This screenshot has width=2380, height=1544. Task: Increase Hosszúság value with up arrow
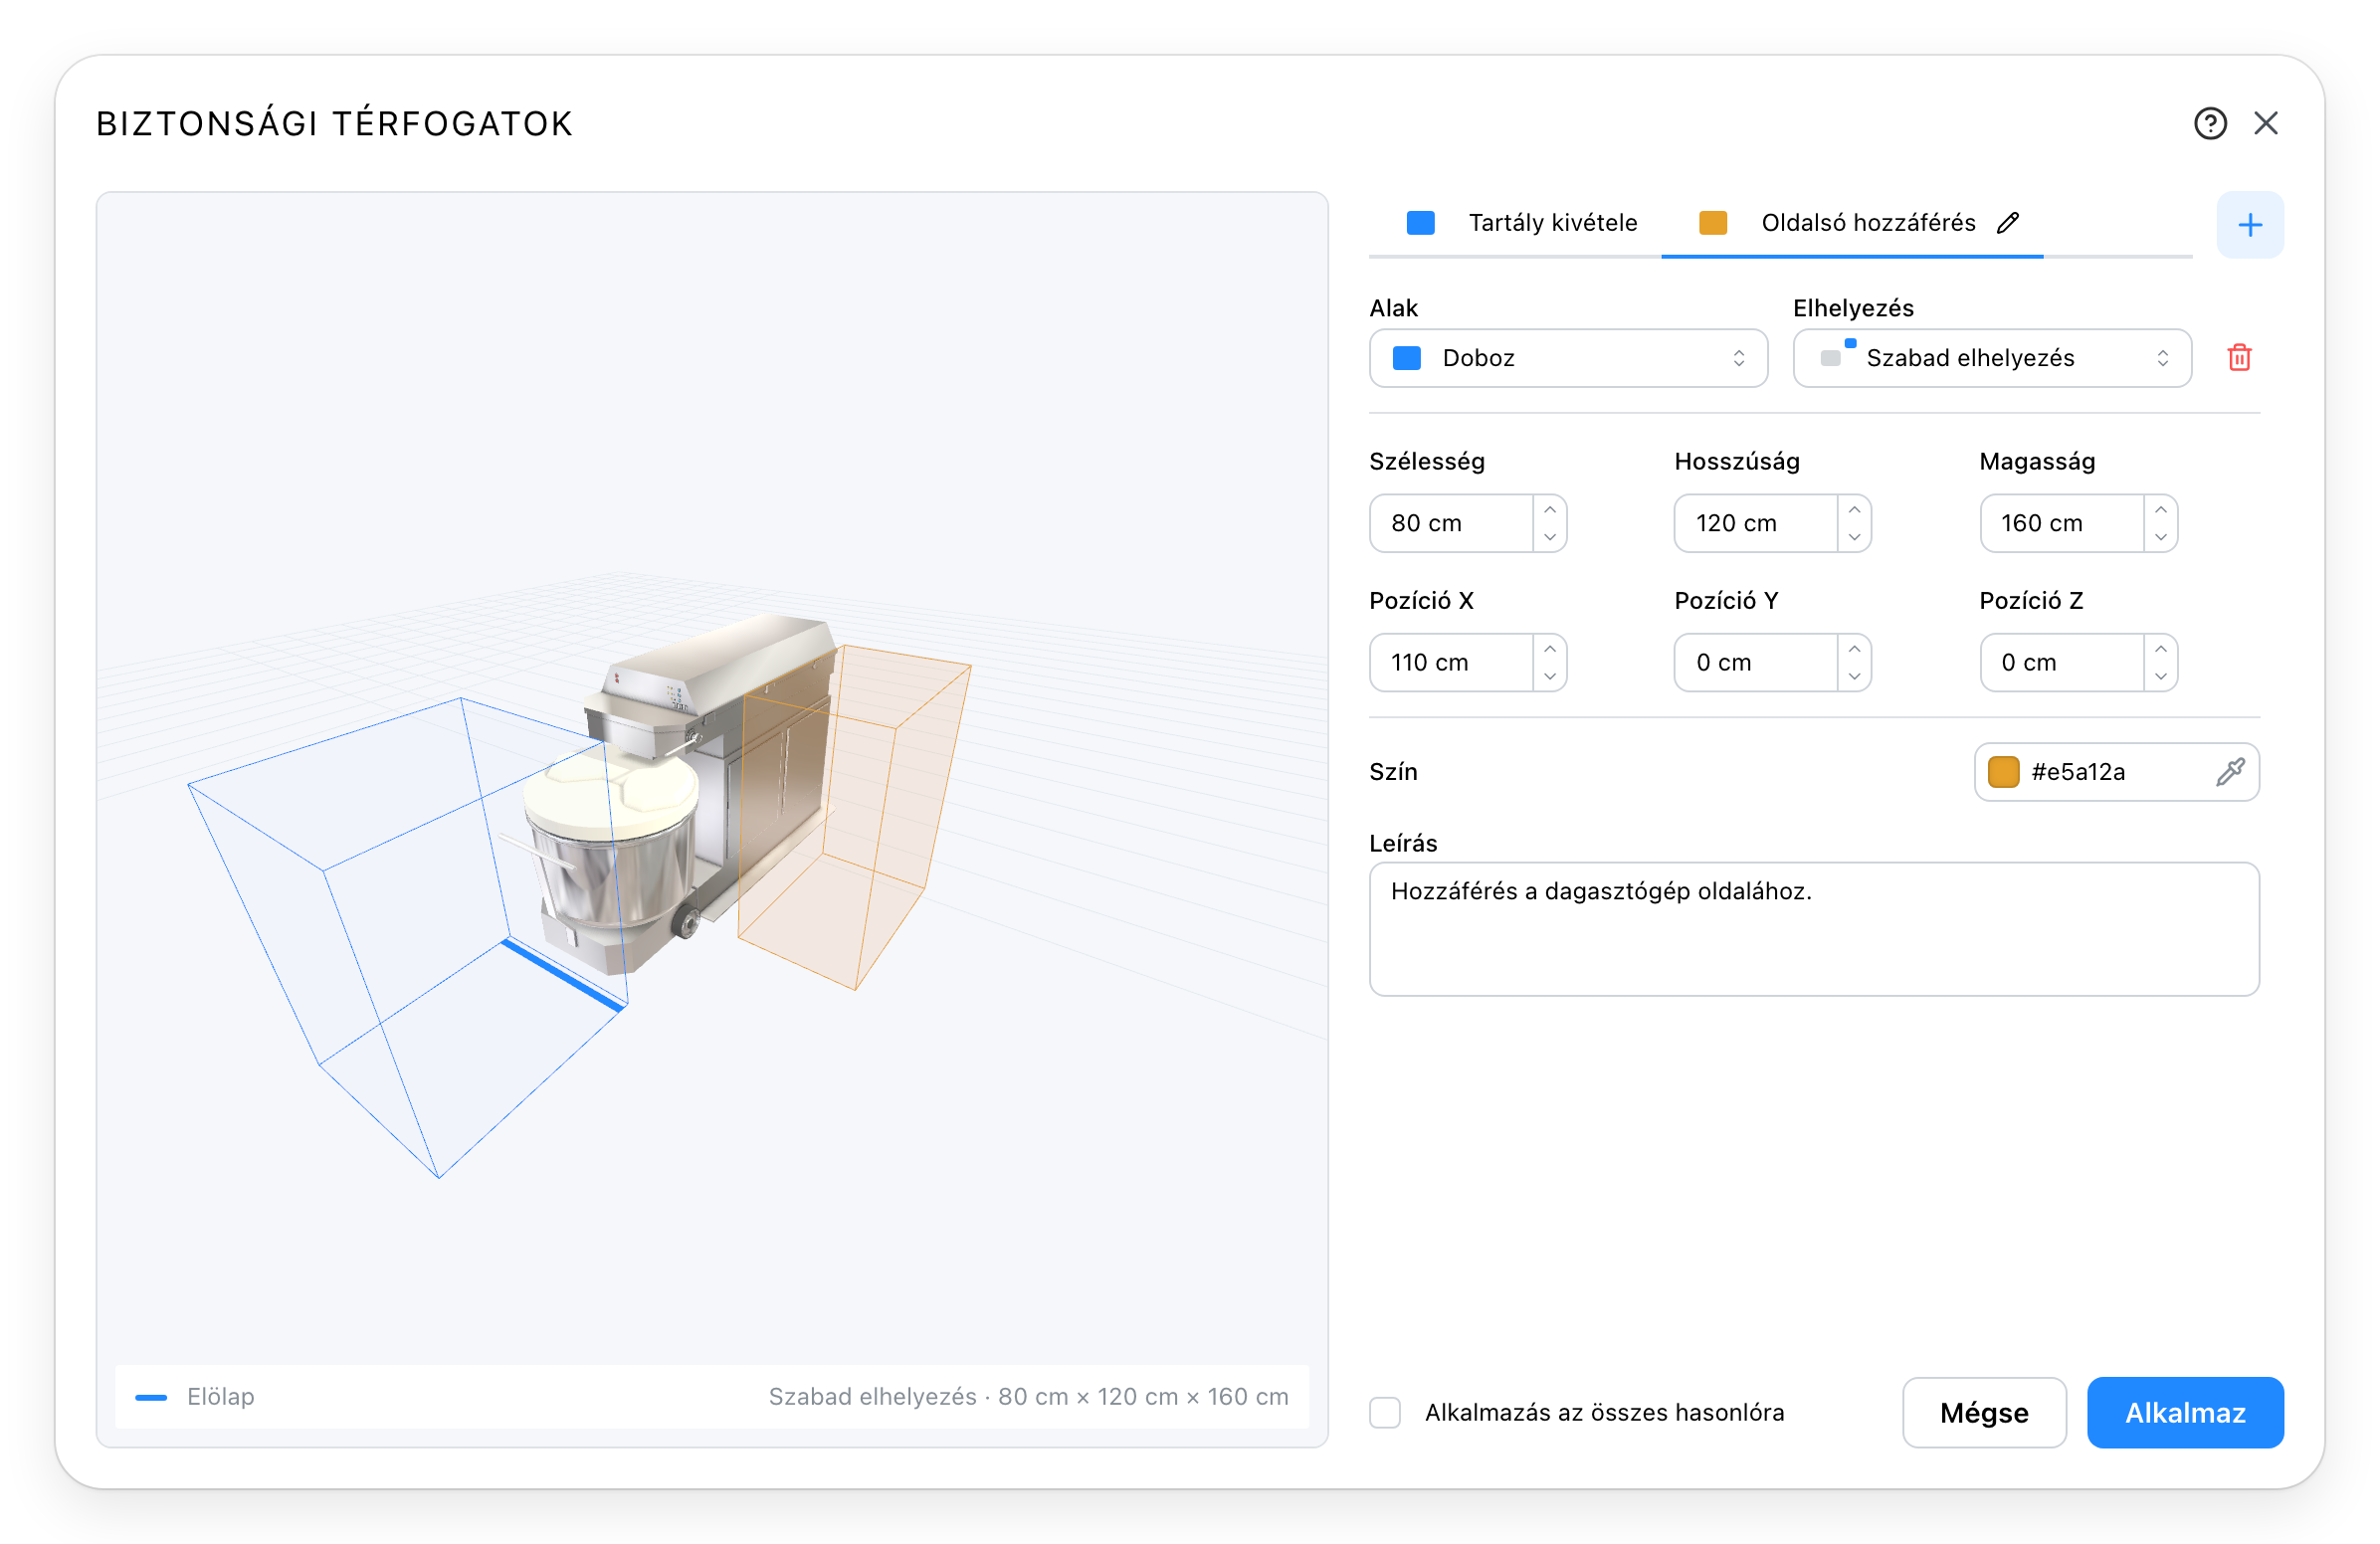click(x=1855, y=510)
